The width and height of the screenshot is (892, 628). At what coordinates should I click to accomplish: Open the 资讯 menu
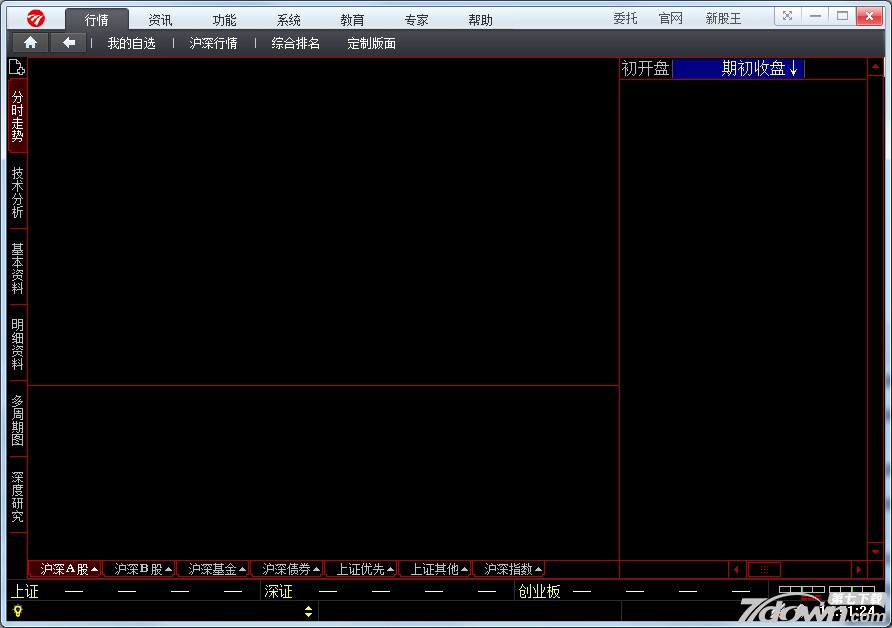click(x=160, y=20)
